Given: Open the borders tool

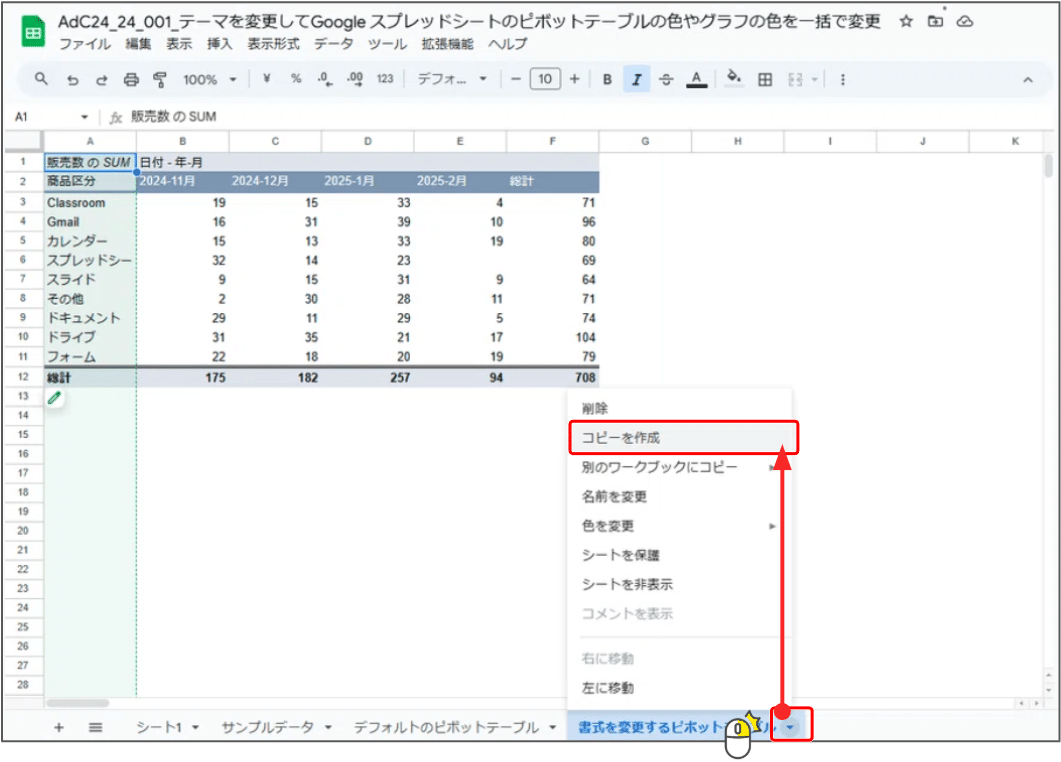Looking at the screenshot, I should pyautogui.click(x=765, y=80).
